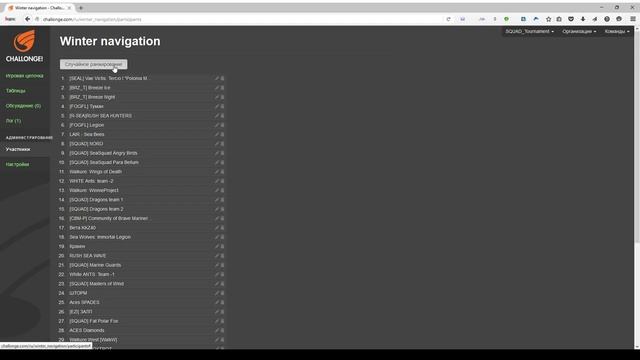Open a new browser tab

pyautogui.click(x=81, y=8)
